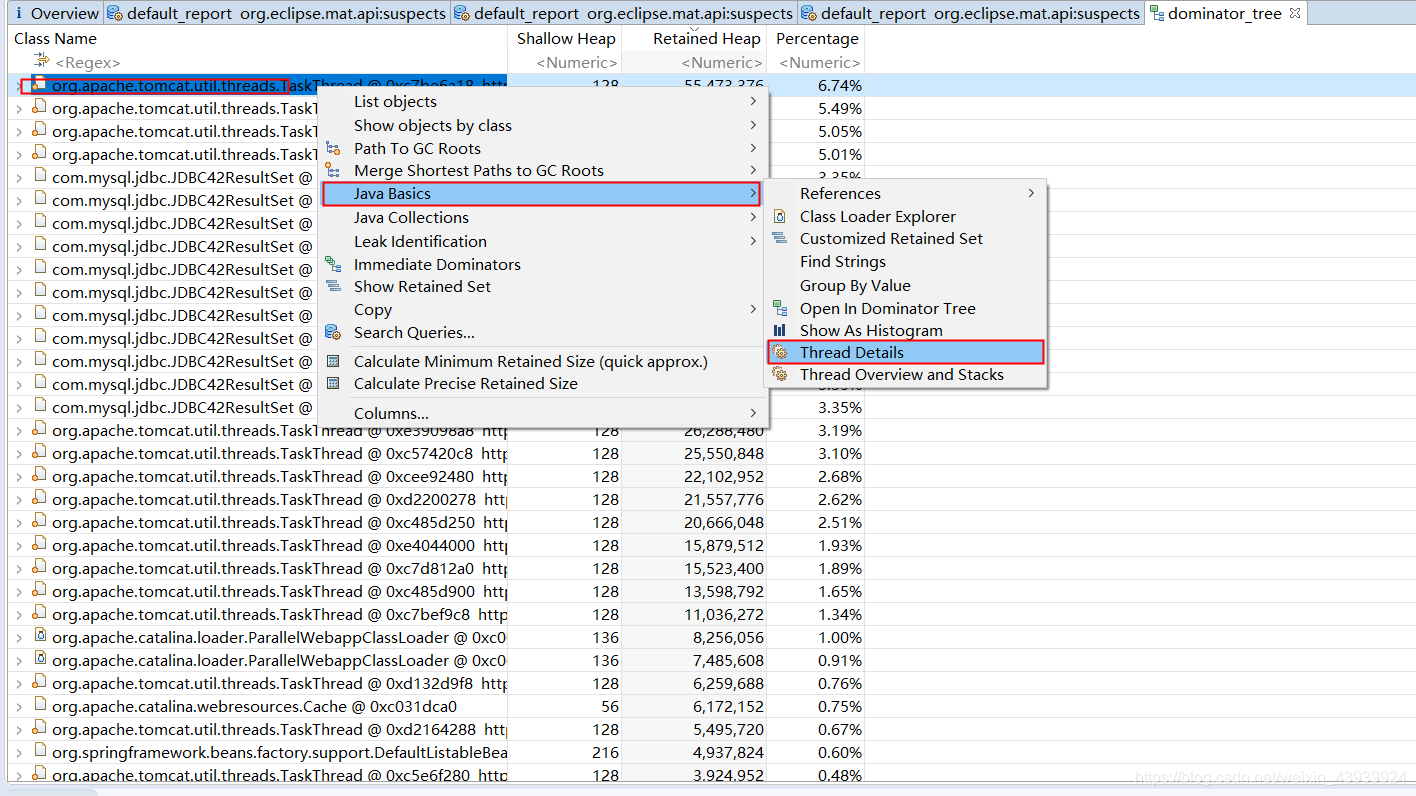The height and width of the screenshot is (796, 1416).
Task: Expand the TaskThread @ 0xd132d9f8 row
Action: pos(18,684)
